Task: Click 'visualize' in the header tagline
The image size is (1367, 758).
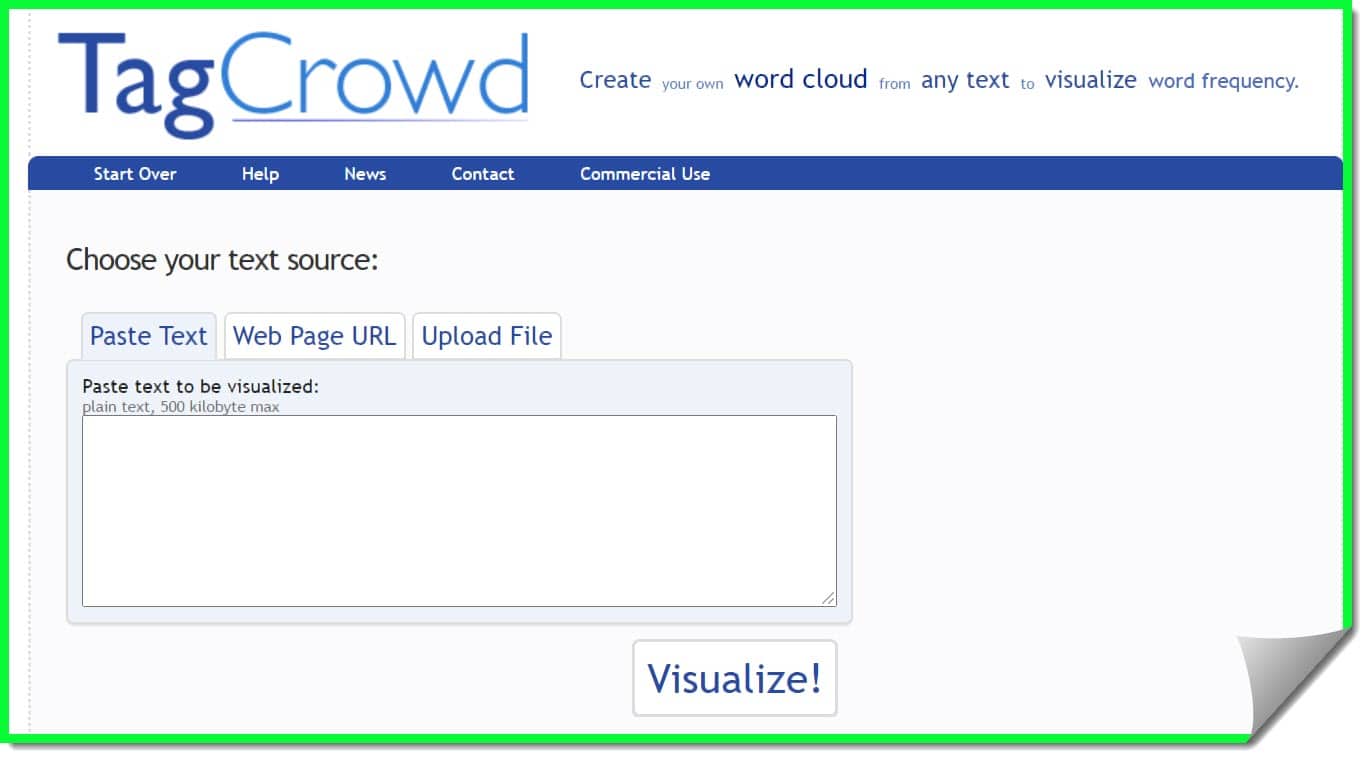Action: click(x=1091, y=80)
